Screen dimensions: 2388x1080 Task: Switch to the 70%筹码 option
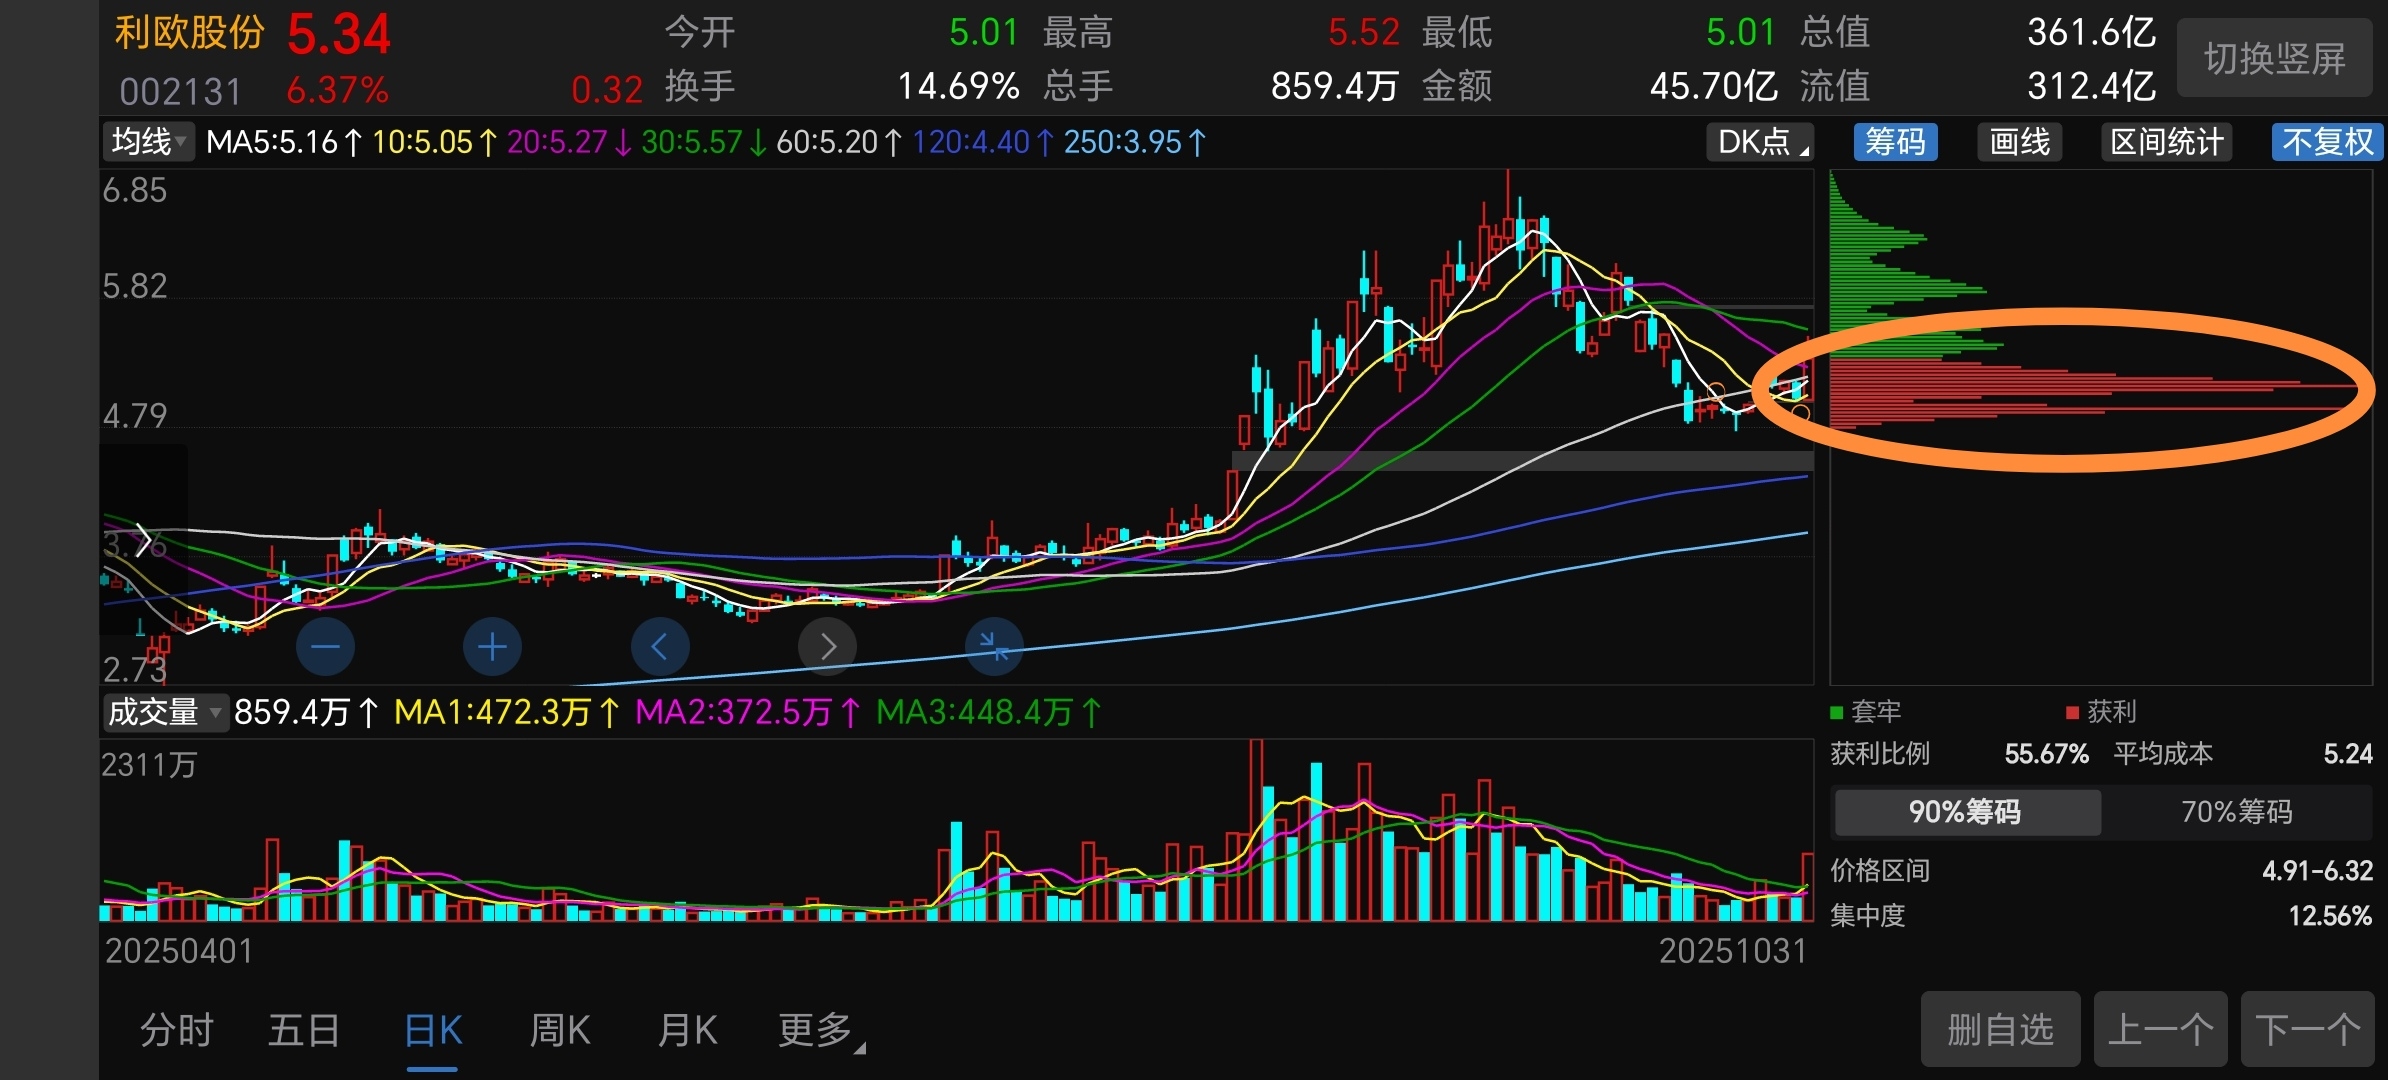coord(2236,811)
